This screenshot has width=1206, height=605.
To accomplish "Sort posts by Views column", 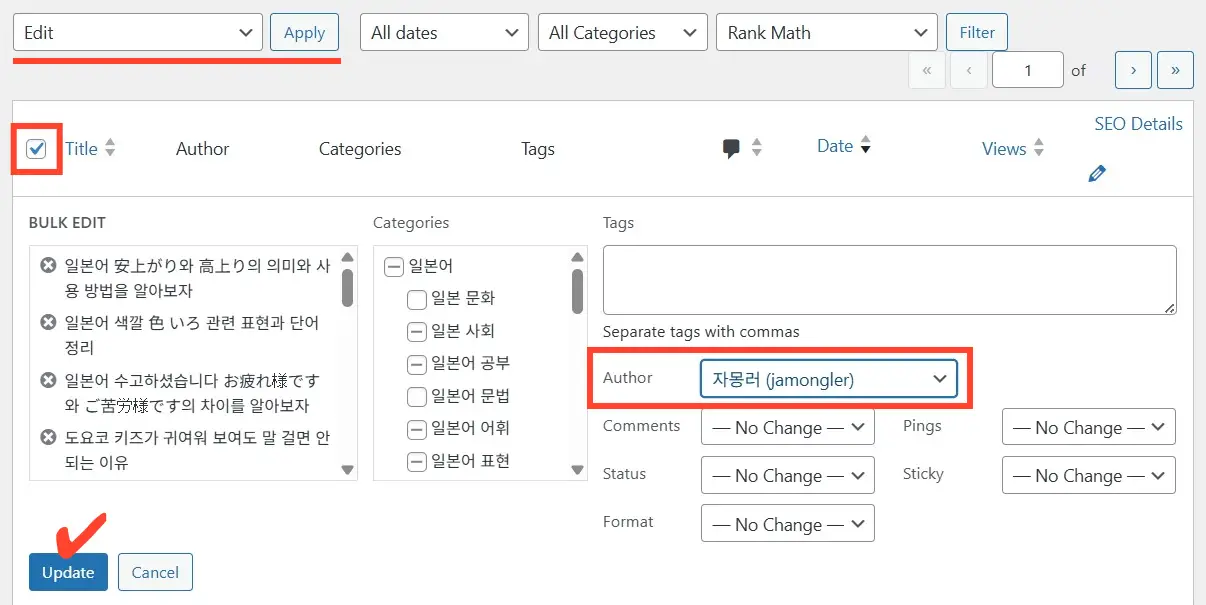I will click(1004, 149).
